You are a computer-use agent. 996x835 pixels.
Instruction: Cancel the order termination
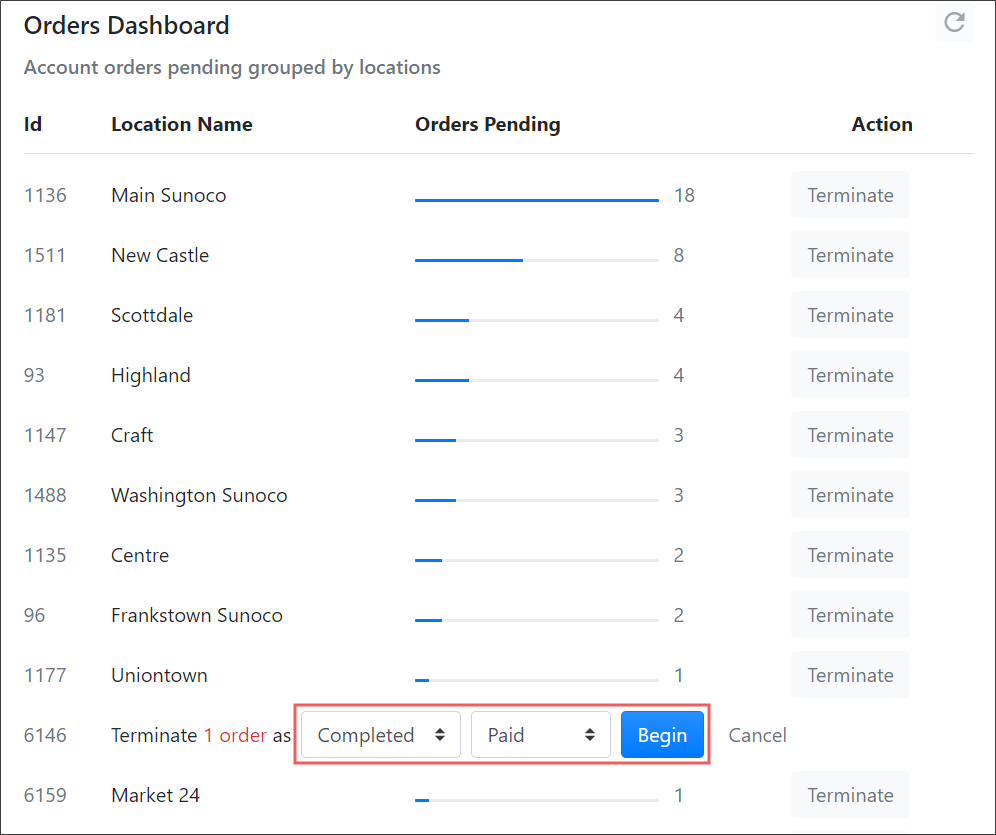(757, 735)
